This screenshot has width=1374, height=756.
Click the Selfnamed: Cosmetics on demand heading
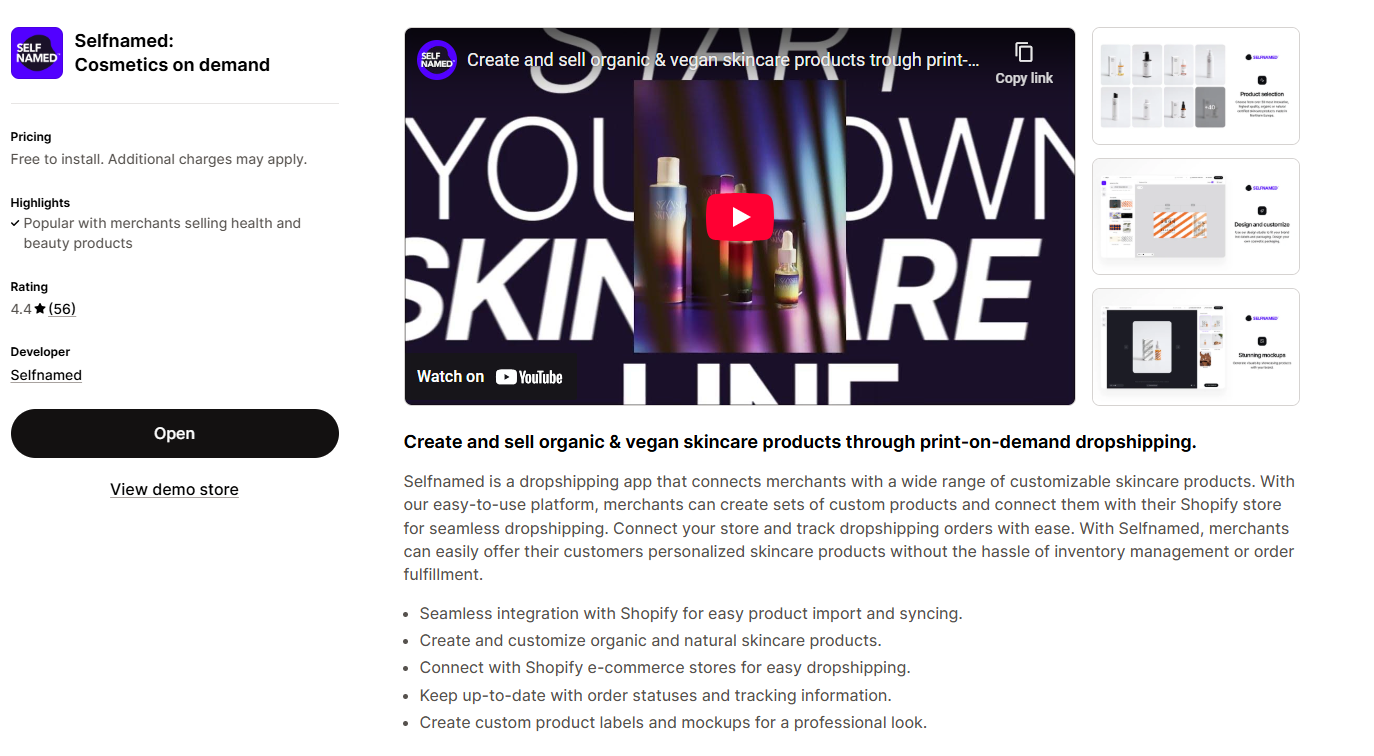click(172, 53)
